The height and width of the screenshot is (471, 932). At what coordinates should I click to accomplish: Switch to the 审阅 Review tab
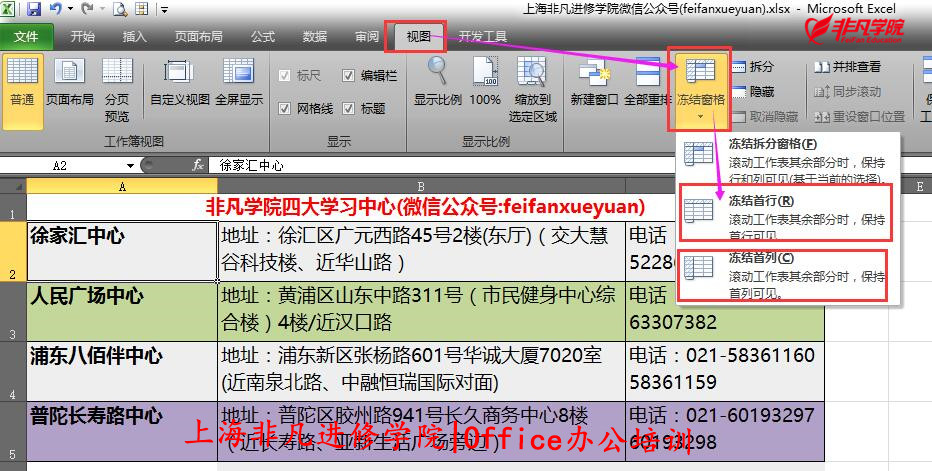pyautogui.click(x=367, y=37)
